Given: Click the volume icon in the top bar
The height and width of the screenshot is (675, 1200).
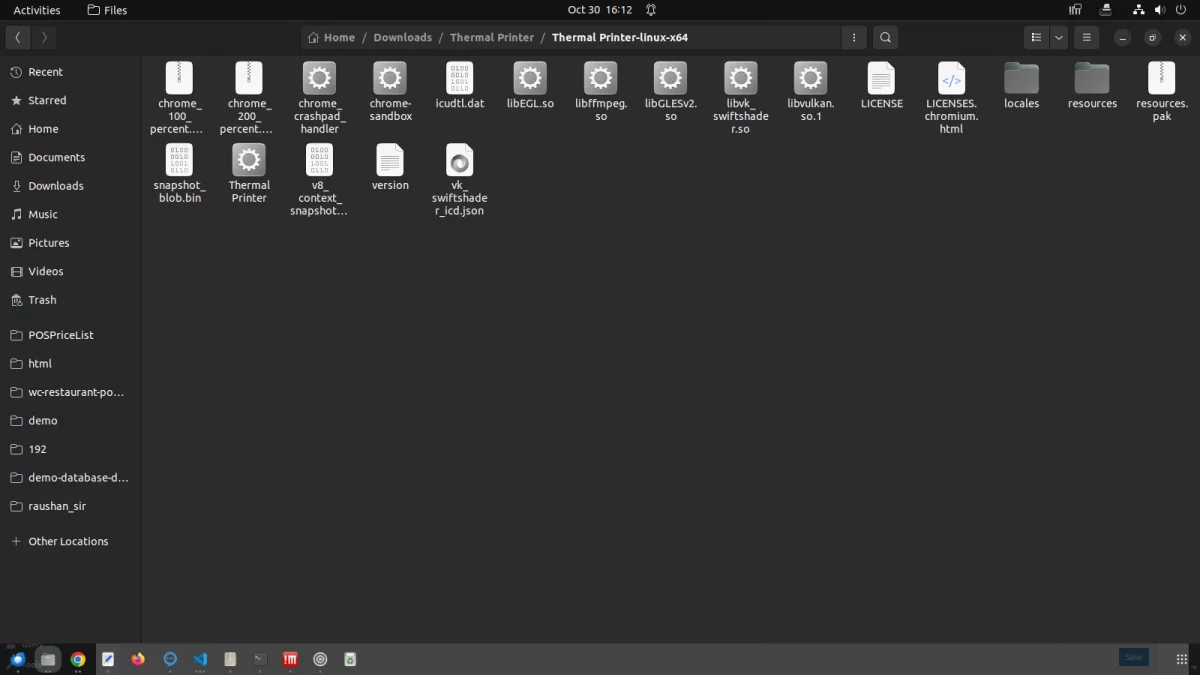Looking at the screenshot, I should 1160,9.
